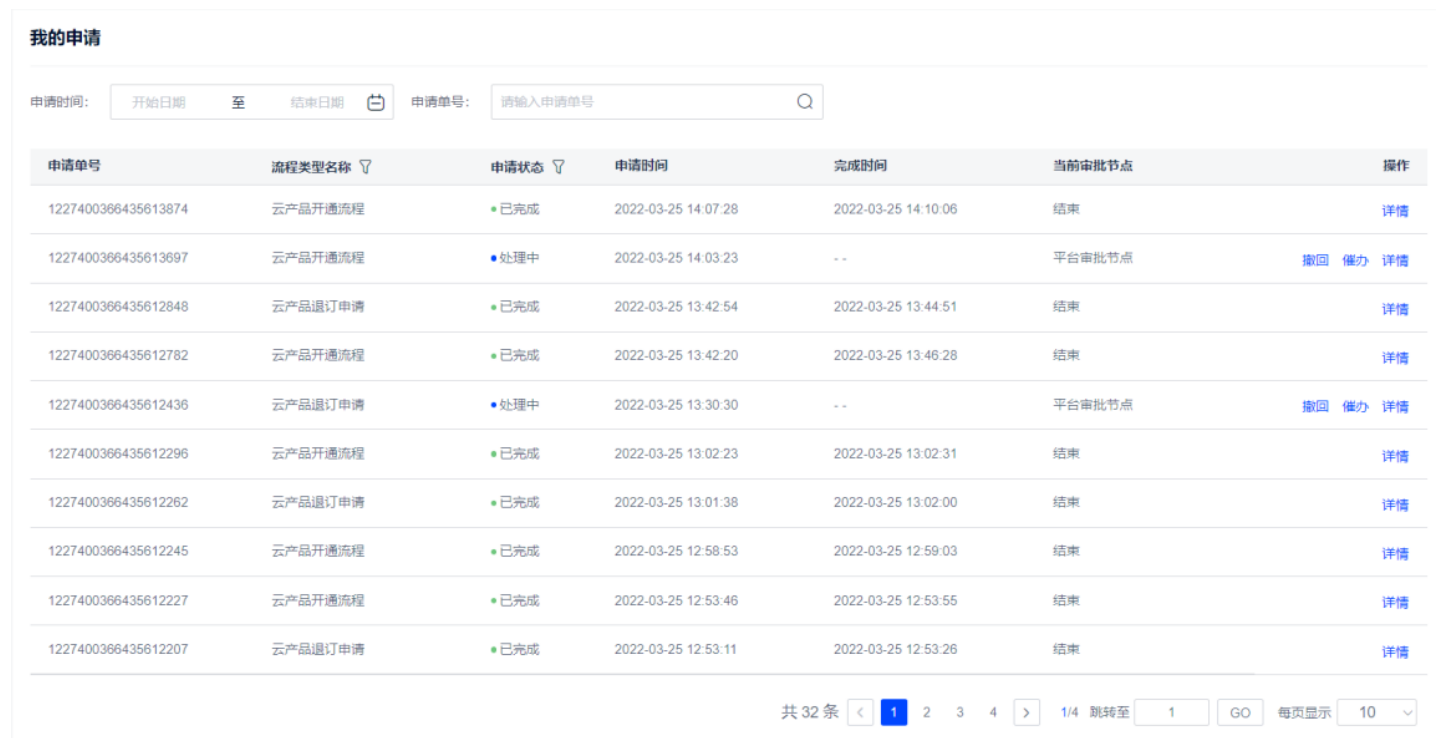Filter by 流程类型名称 funnel icon
The height and width of the screenshot is (738, 1436).
point(365,167)
